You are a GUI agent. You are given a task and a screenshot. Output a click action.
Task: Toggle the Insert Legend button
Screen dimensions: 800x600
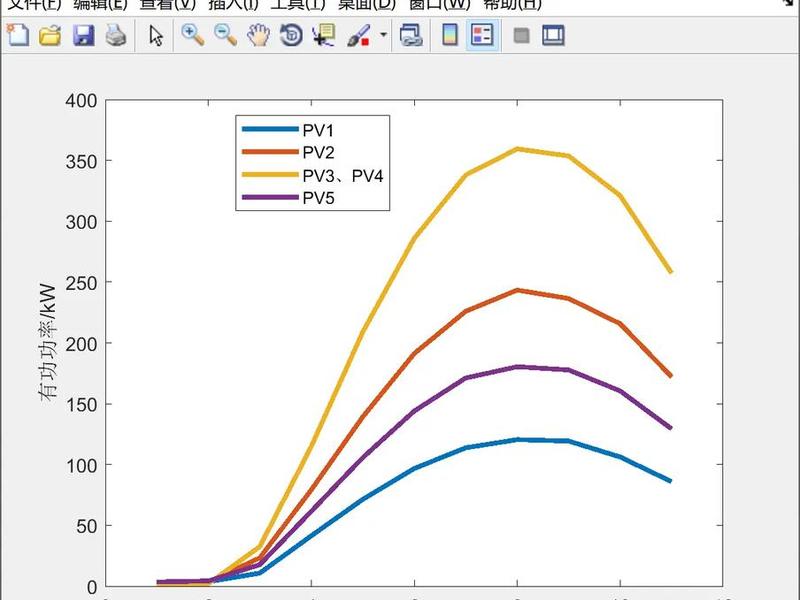482,35
